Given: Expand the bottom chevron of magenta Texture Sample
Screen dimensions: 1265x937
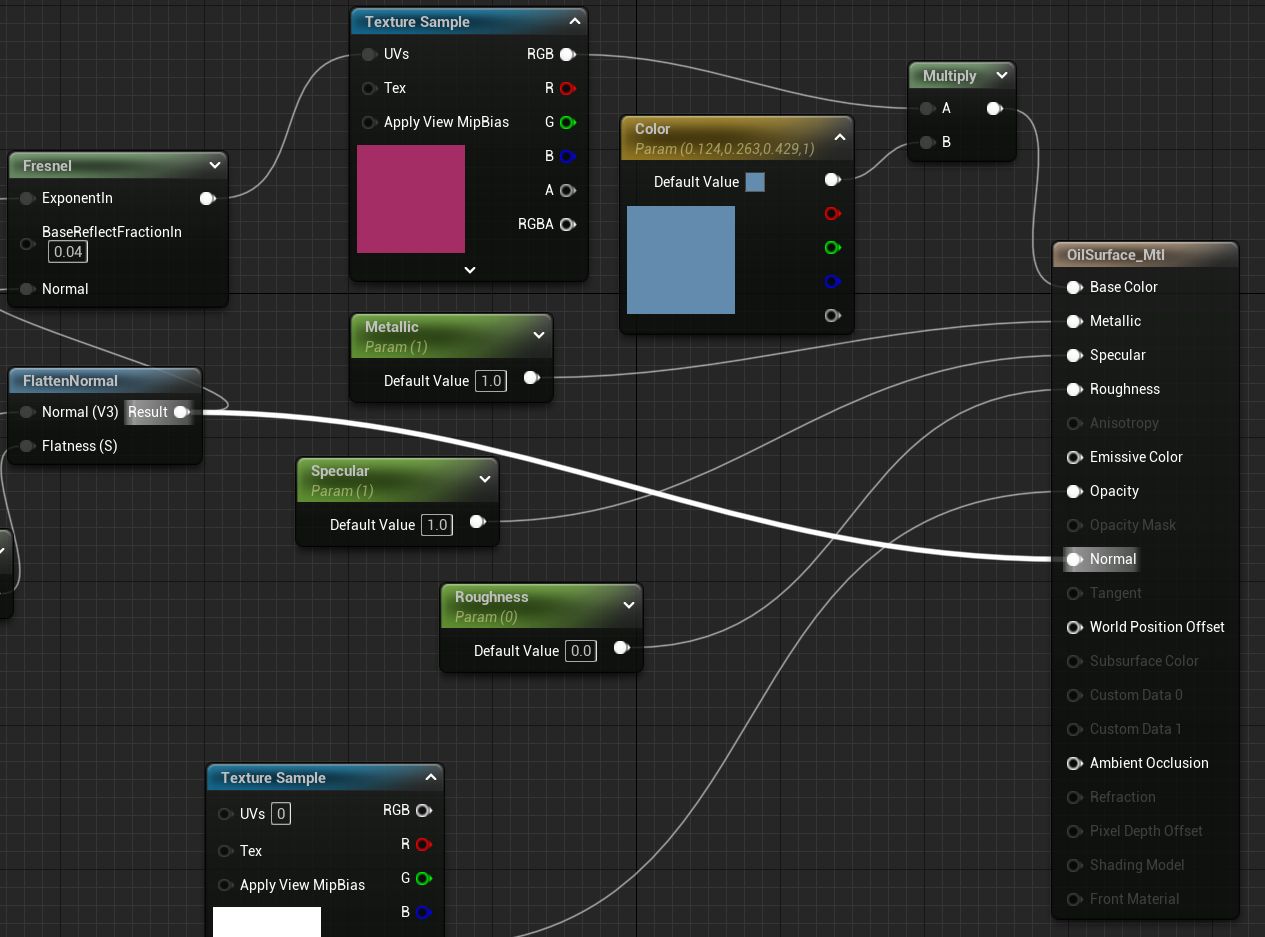Looking at the screenshot, I should (x=470, y=270).
